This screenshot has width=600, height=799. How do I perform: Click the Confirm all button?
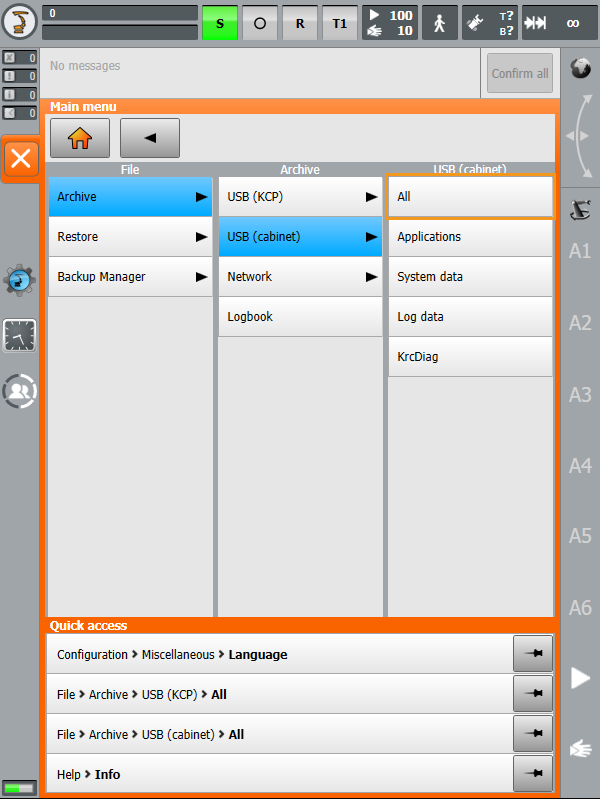[x=519, y=73]
